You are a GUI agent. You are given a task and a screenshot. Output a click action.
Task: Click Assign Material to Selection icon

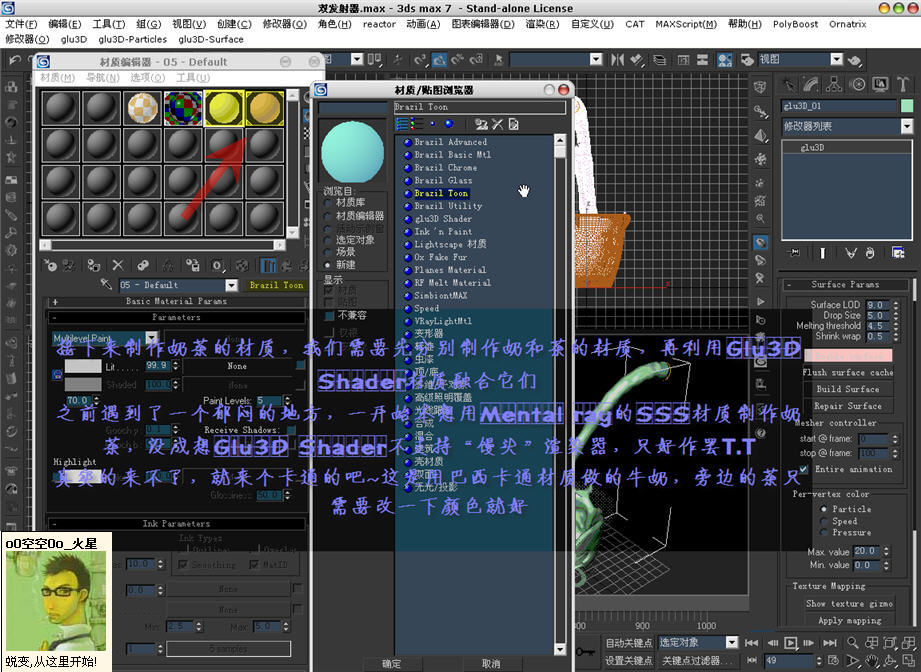[93, 266]
